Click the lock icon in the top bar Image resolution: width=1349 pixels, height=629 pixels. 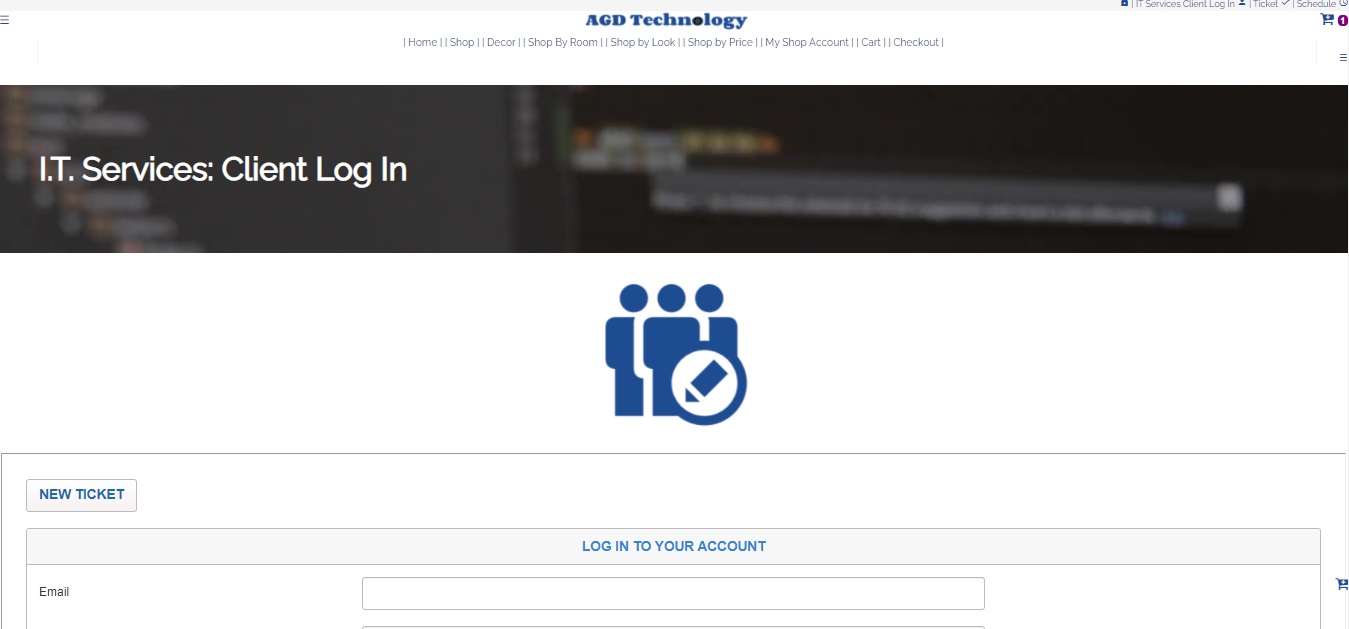pos(1124,3)
